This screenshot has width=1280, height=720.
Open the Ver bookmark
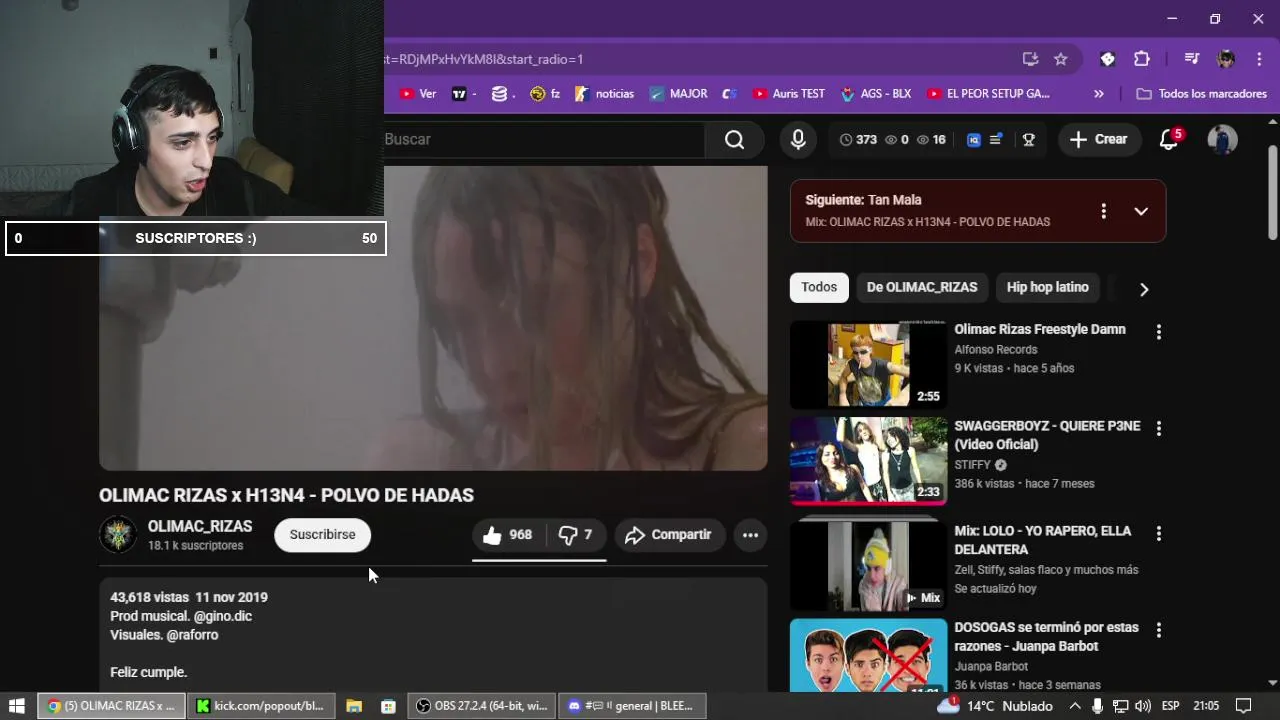418,94
